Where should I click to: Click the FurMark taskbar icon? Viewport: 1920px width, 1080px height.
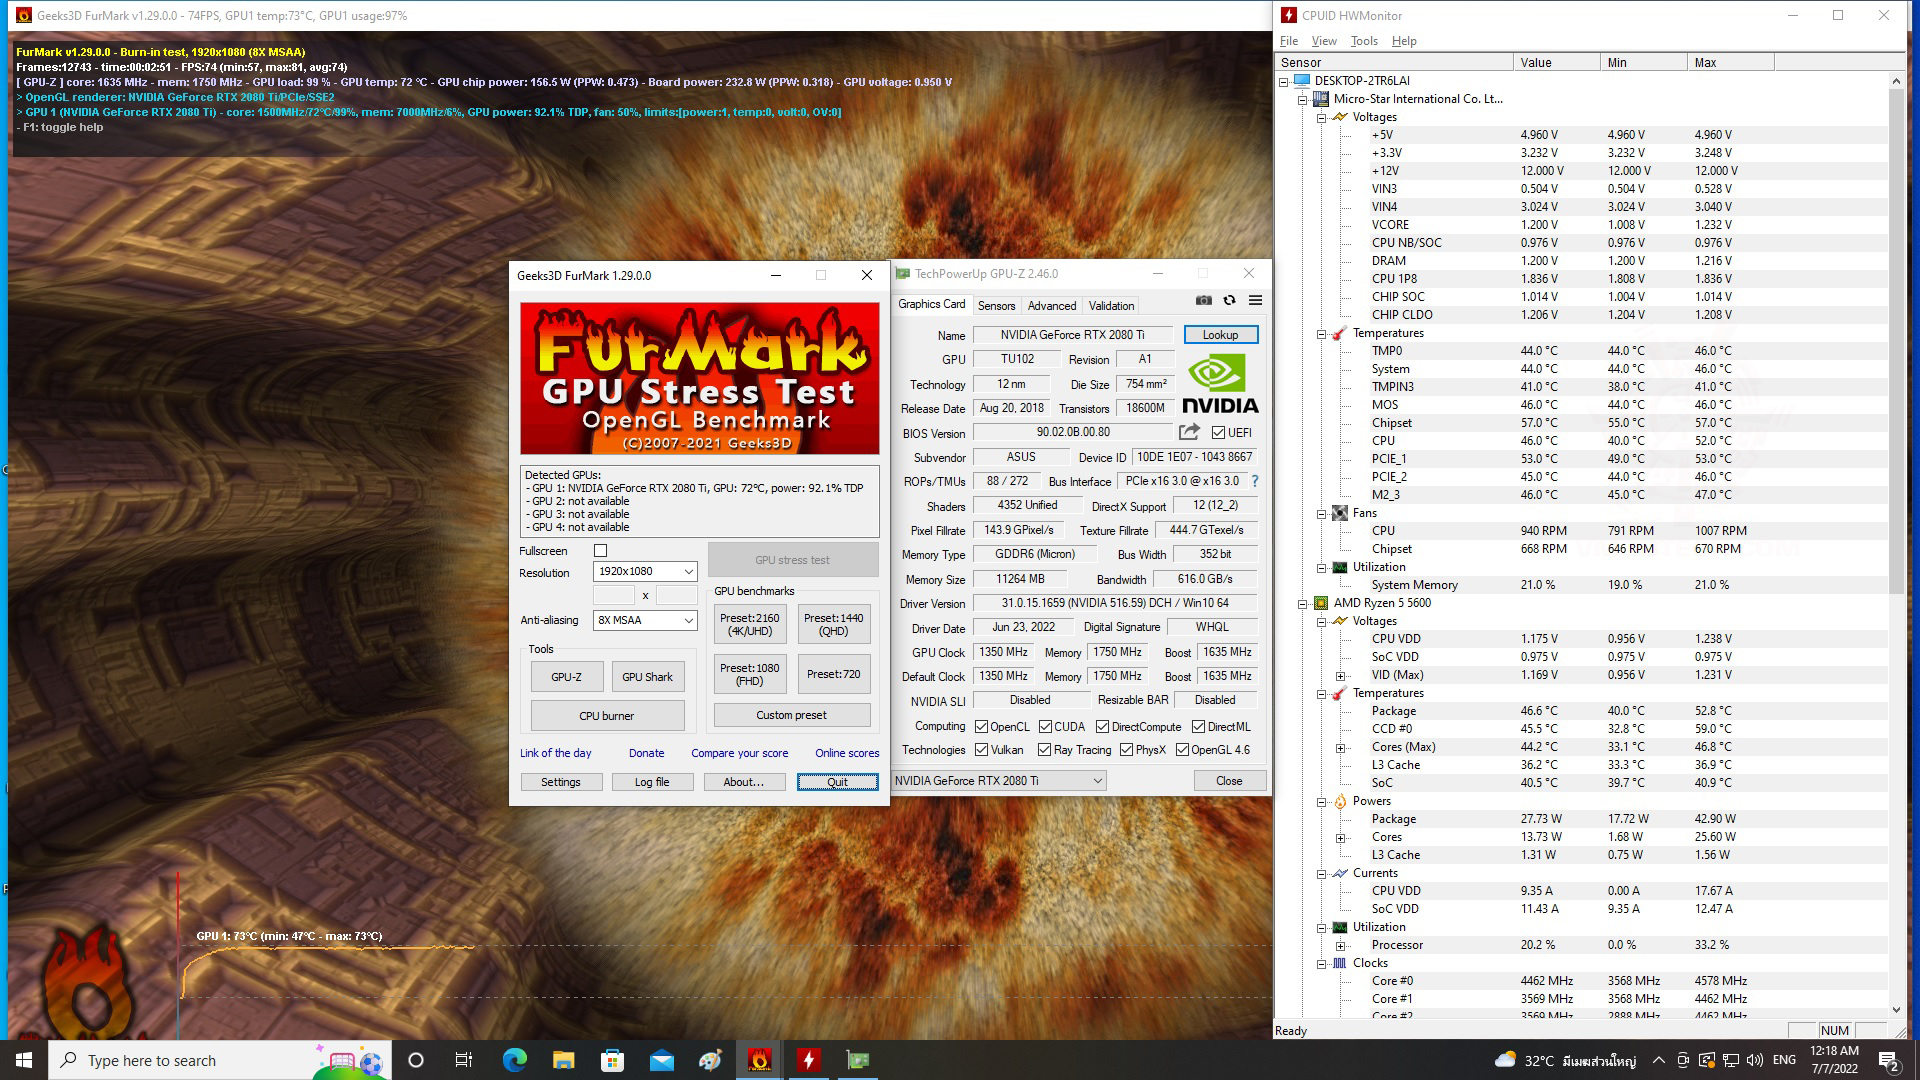pyautogui.click(x=759, y=1060)
